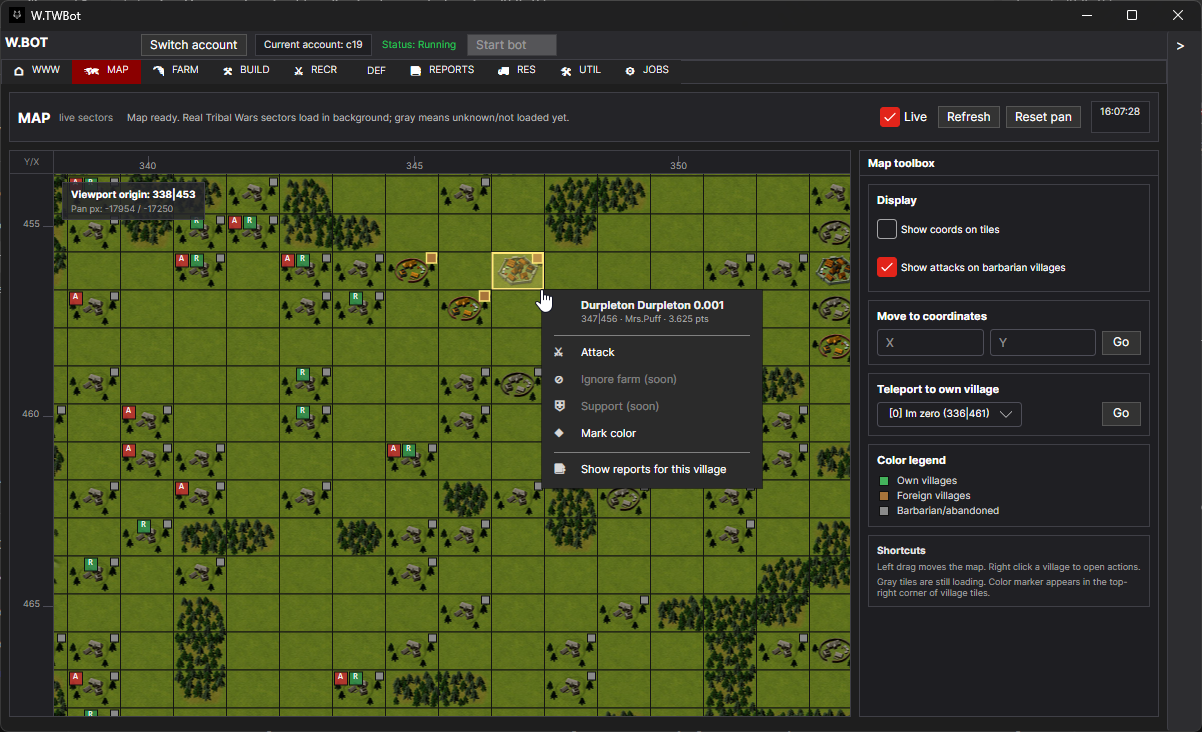This screenshot has height=732, width=1202.
Task: Click the Viewport origin: 338|453 tooltip
Action: [132, 201]
